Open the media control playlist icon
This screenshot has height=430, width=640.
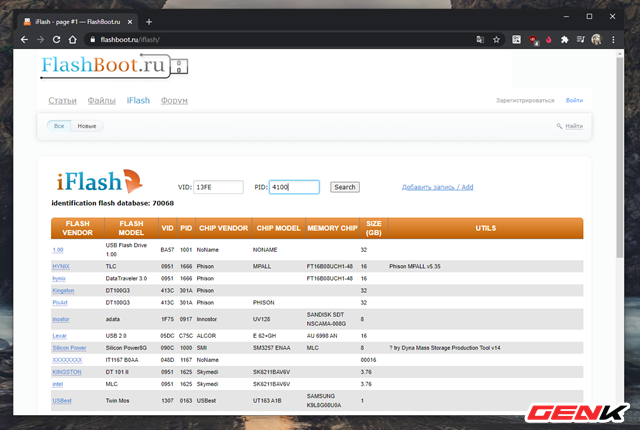click(x=580, y=40)
